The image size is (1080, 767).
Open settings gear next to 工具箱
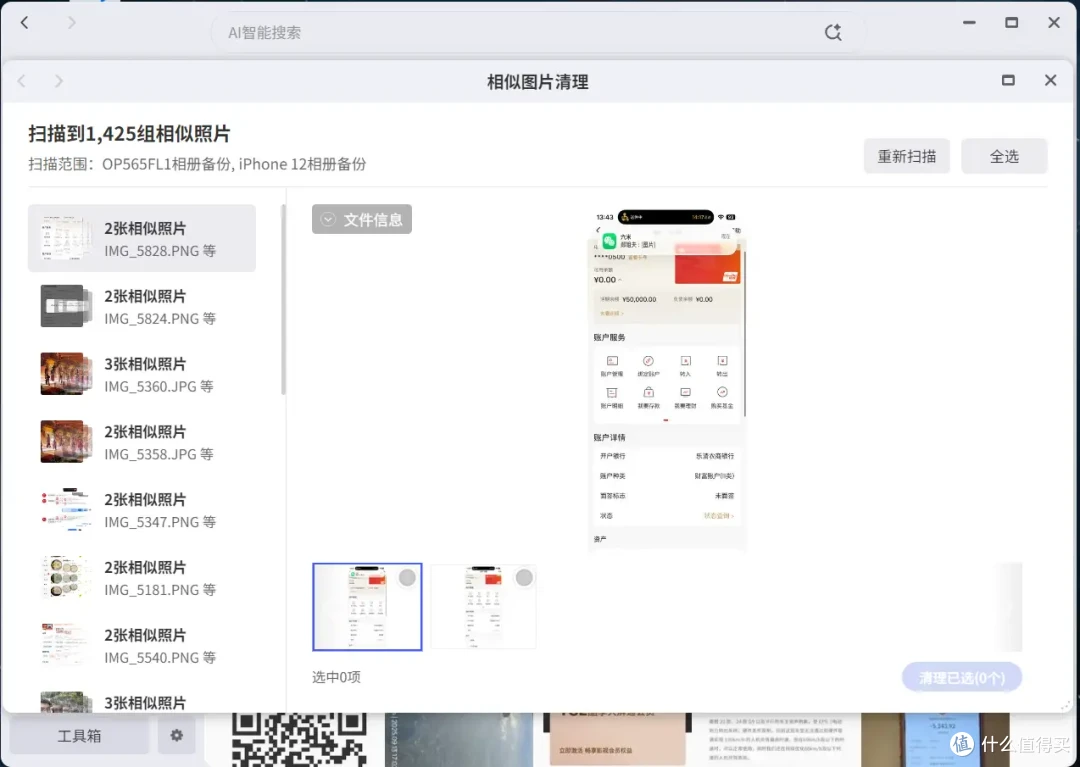[177, 735]
